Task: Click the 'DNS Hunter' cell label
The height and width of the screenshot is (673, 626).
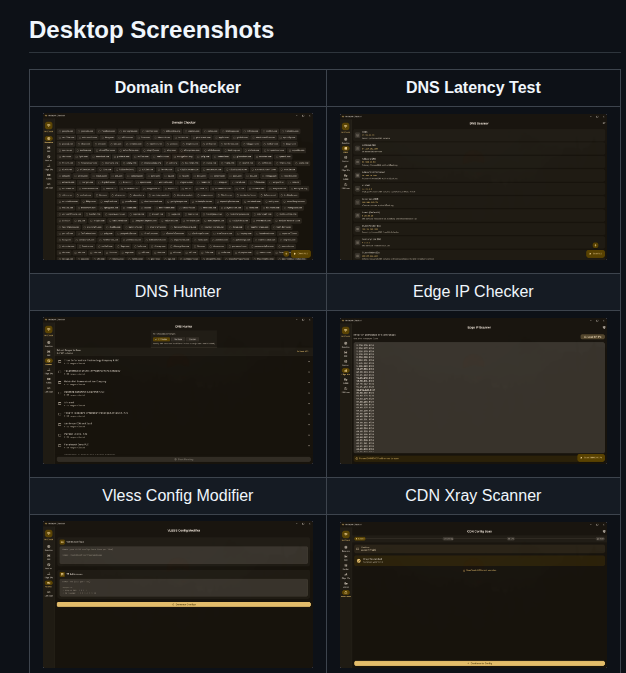Action: point(178,291)
